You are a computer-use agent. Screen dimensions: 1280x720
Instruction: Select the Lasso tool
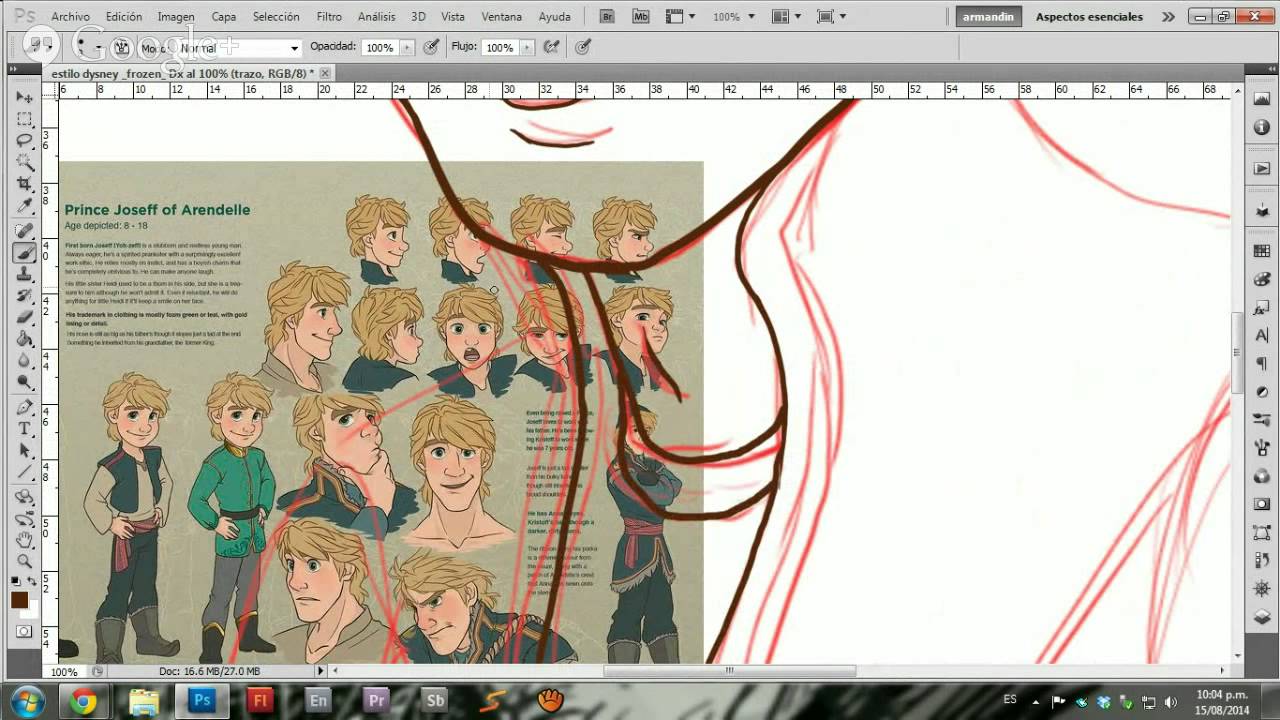[25, 141]
